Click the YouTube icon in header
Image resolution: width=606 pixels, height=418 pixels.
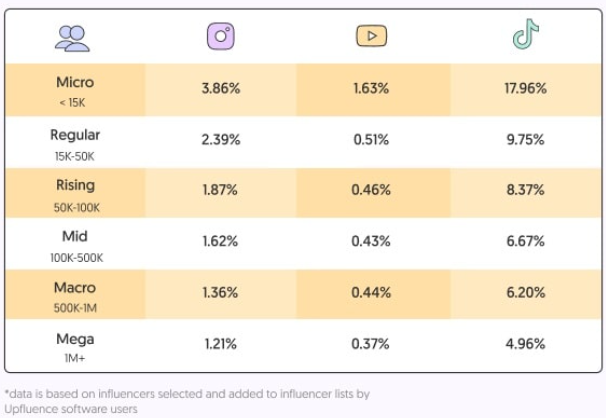(371, 37)
